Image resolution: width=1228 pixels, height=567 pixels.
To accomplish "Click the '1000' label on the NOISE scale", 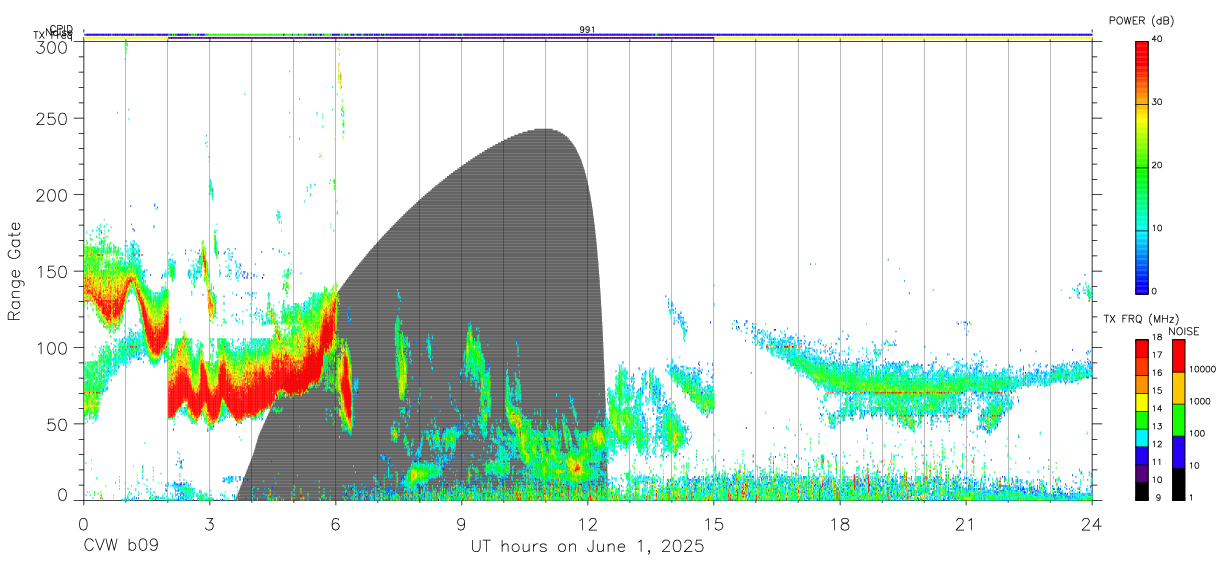I will (1201, 401).
